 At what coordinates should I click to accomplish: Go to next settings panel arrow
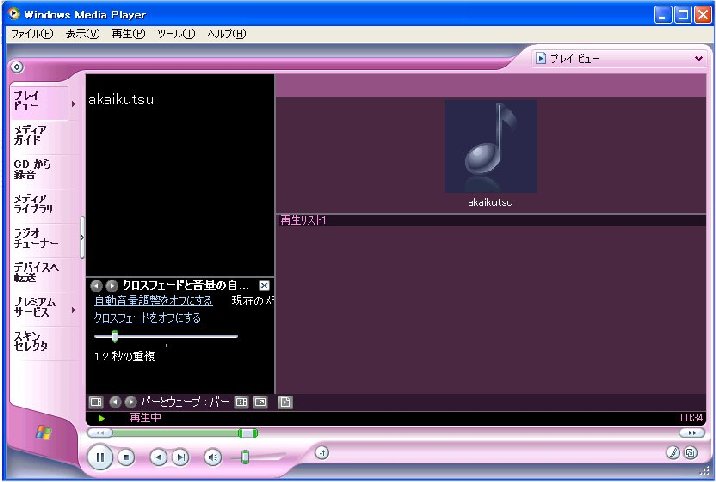(111, 286)
